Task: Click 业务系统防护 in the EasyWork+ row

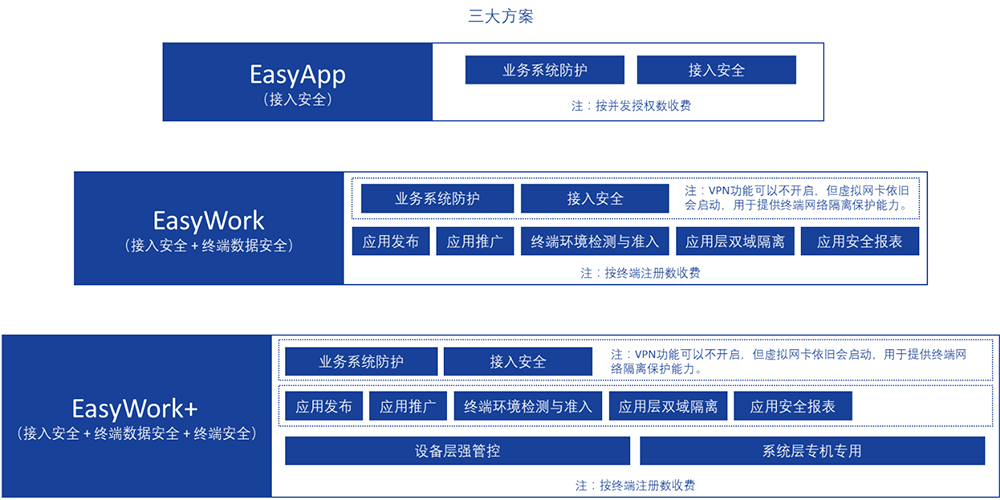Action: [362, 362]
